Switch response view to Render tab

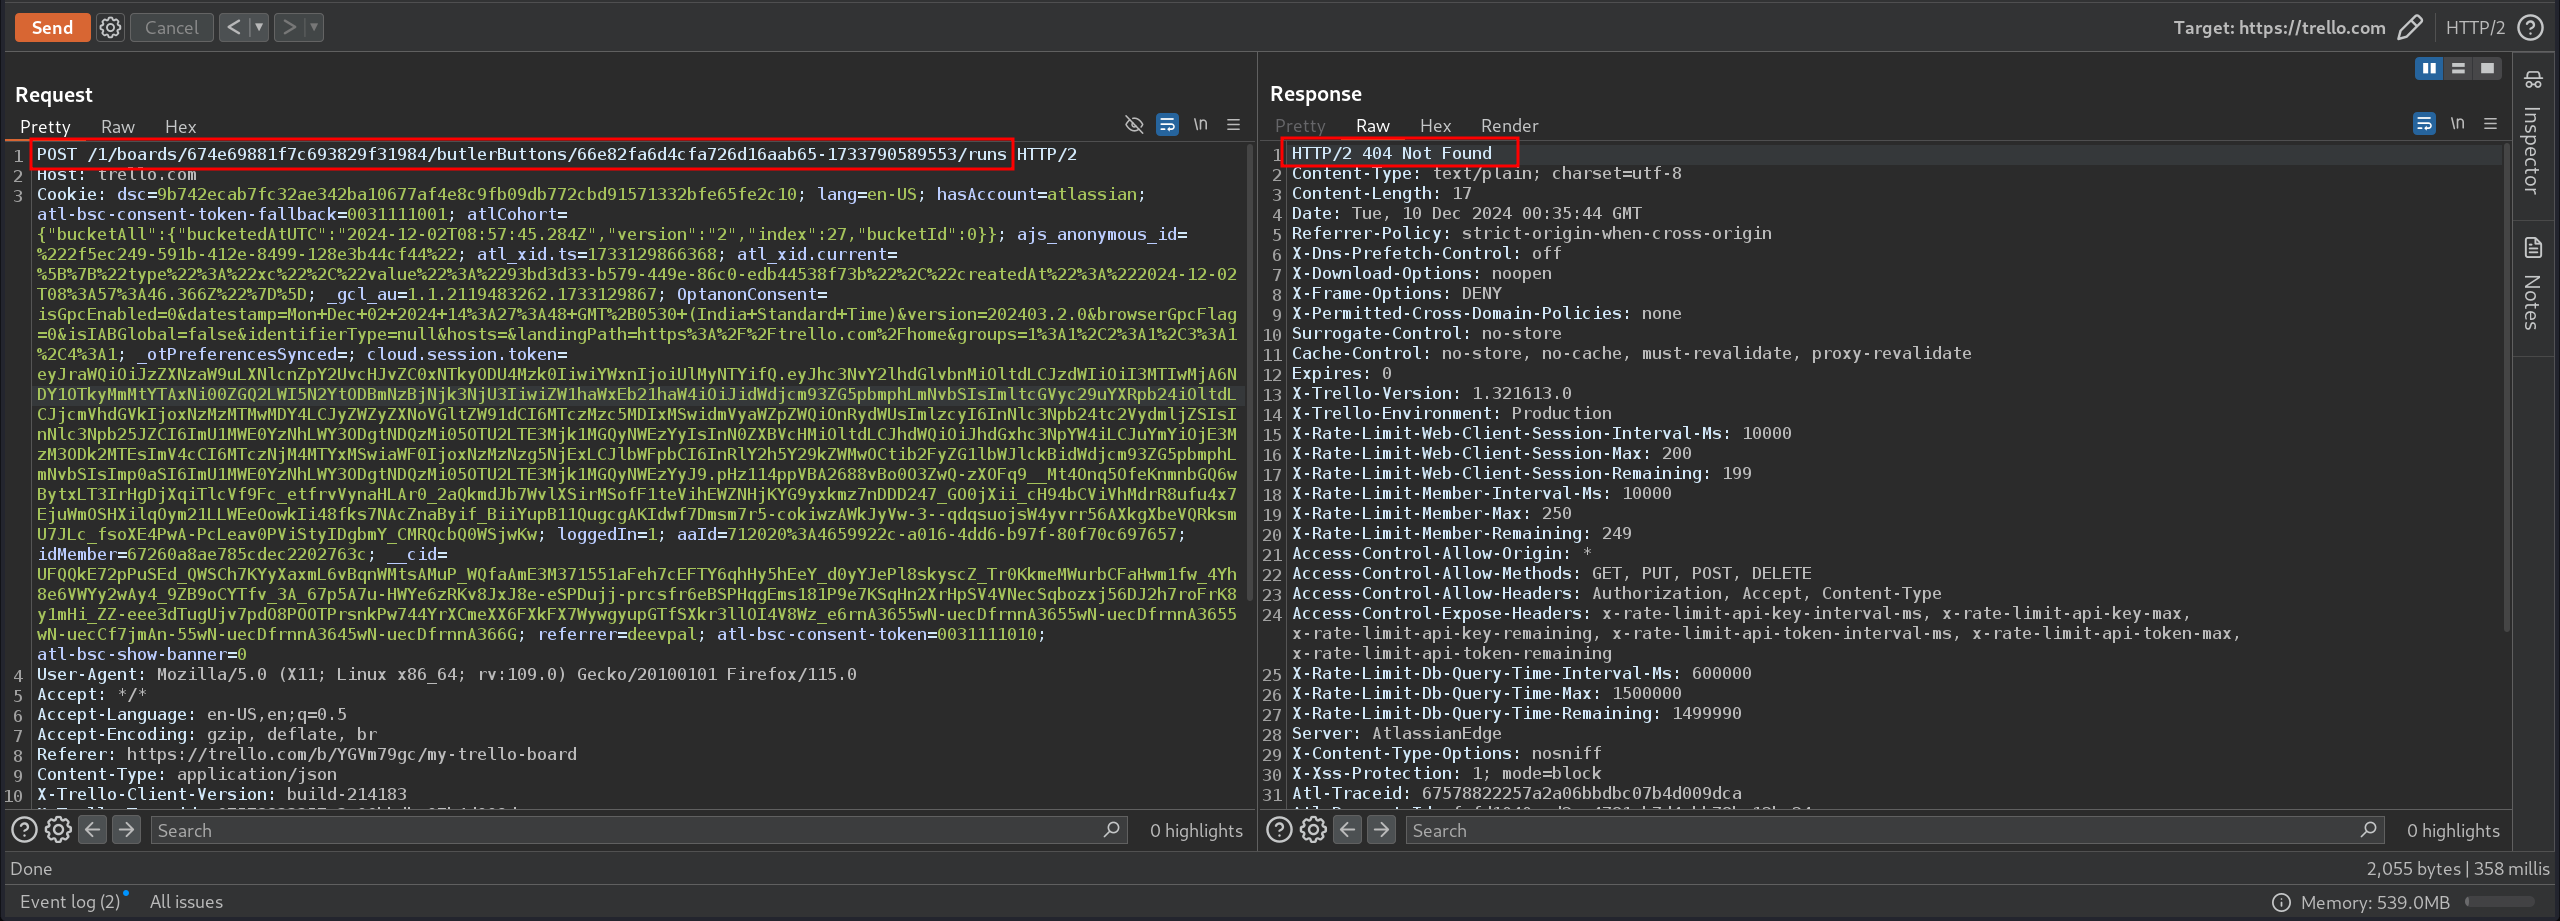click(1509, 126)
